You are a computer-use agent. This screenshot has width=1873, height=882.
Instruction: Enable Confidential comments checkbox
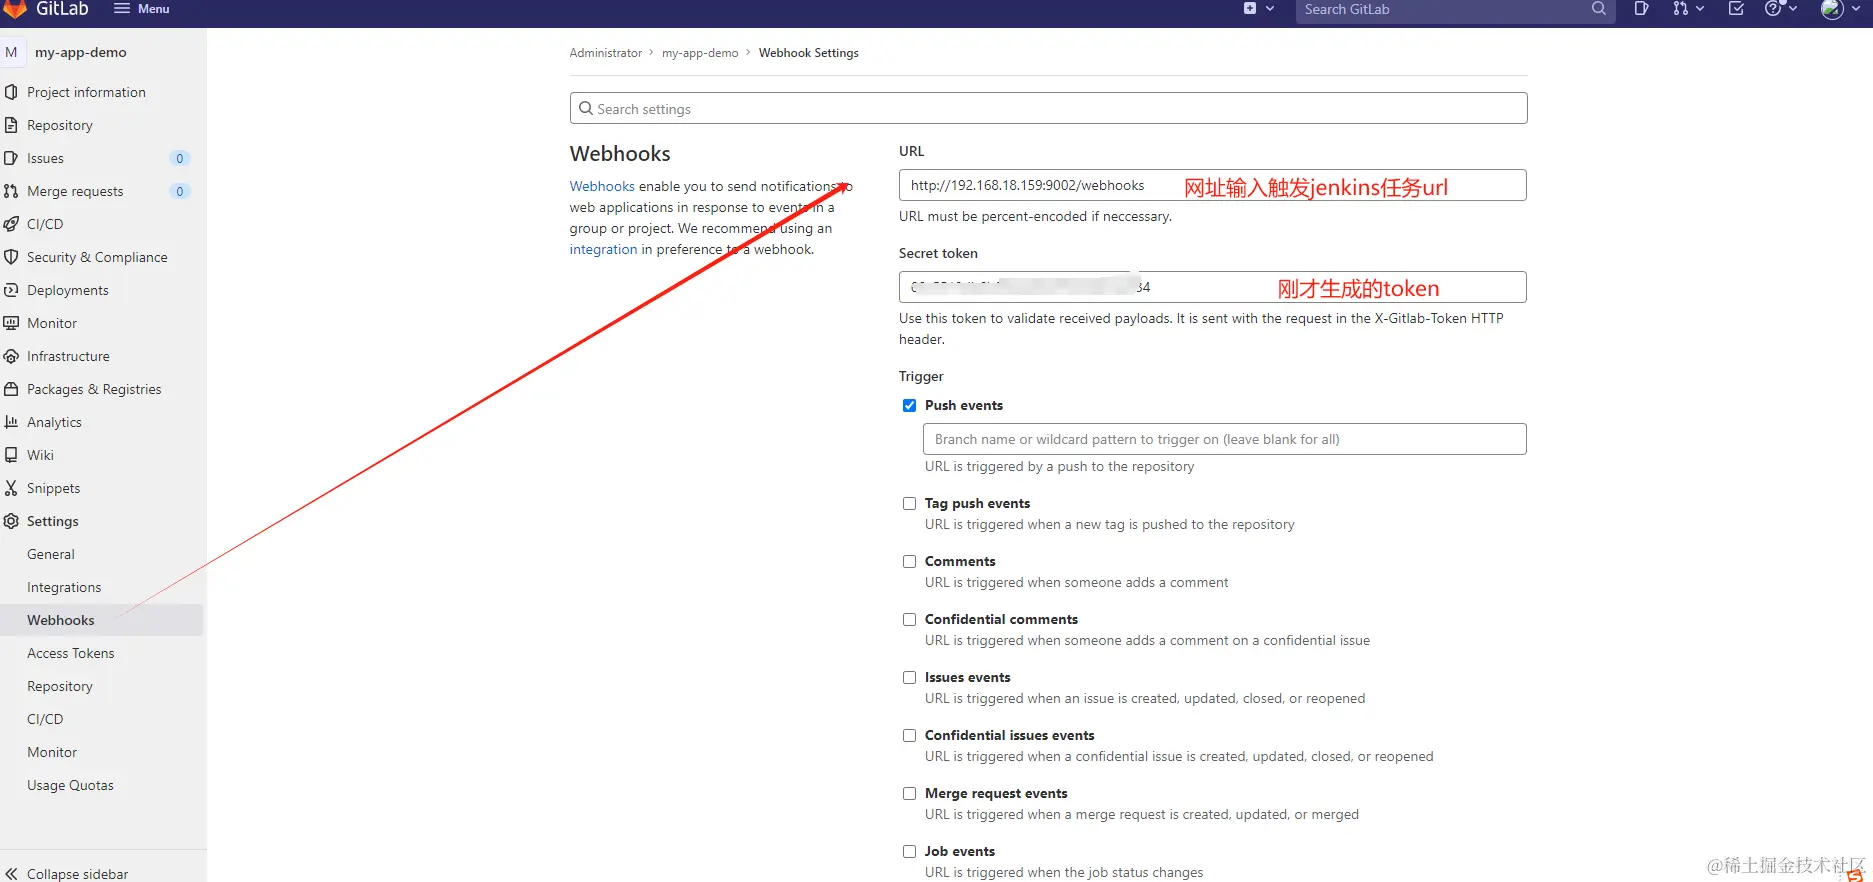point(909,619)
